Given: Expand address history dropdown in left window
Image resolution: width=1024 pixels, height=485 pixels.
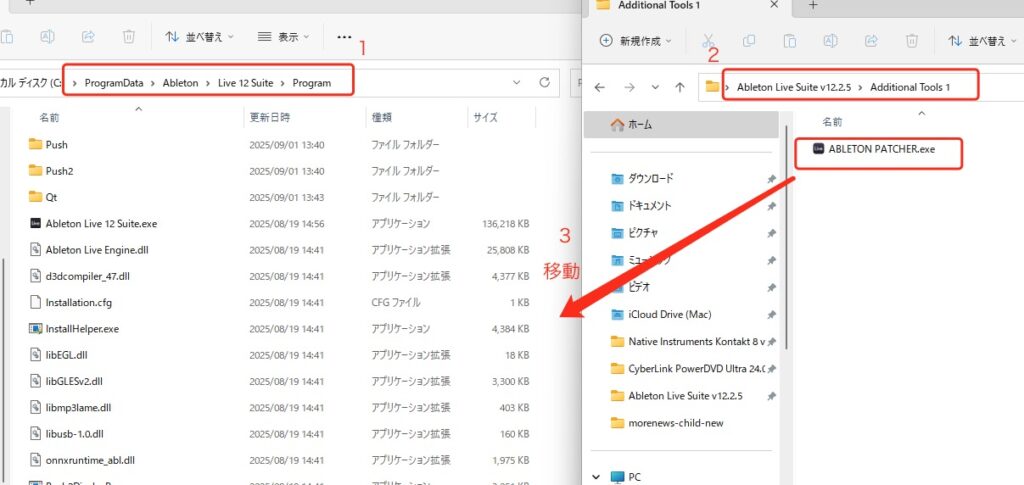Looking at the screenshot, I should [517, 83].
